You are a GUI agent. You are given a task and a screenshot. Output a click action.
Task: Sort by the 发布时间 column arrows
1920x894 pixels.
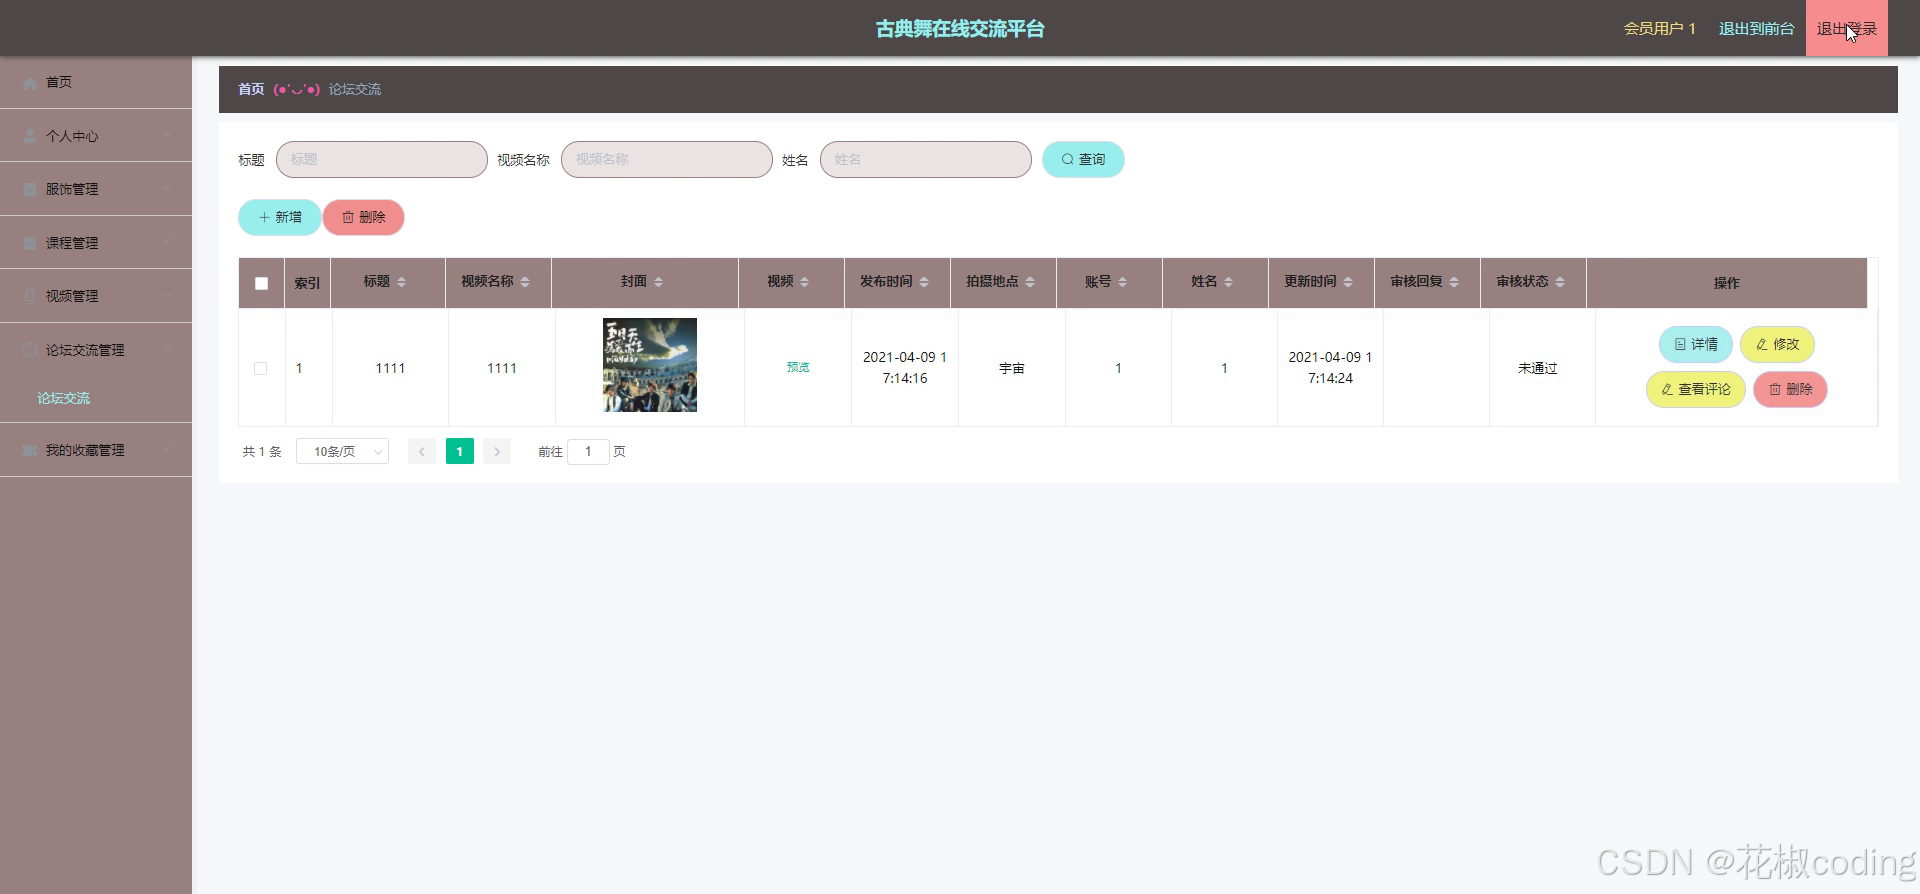(924, 282)
